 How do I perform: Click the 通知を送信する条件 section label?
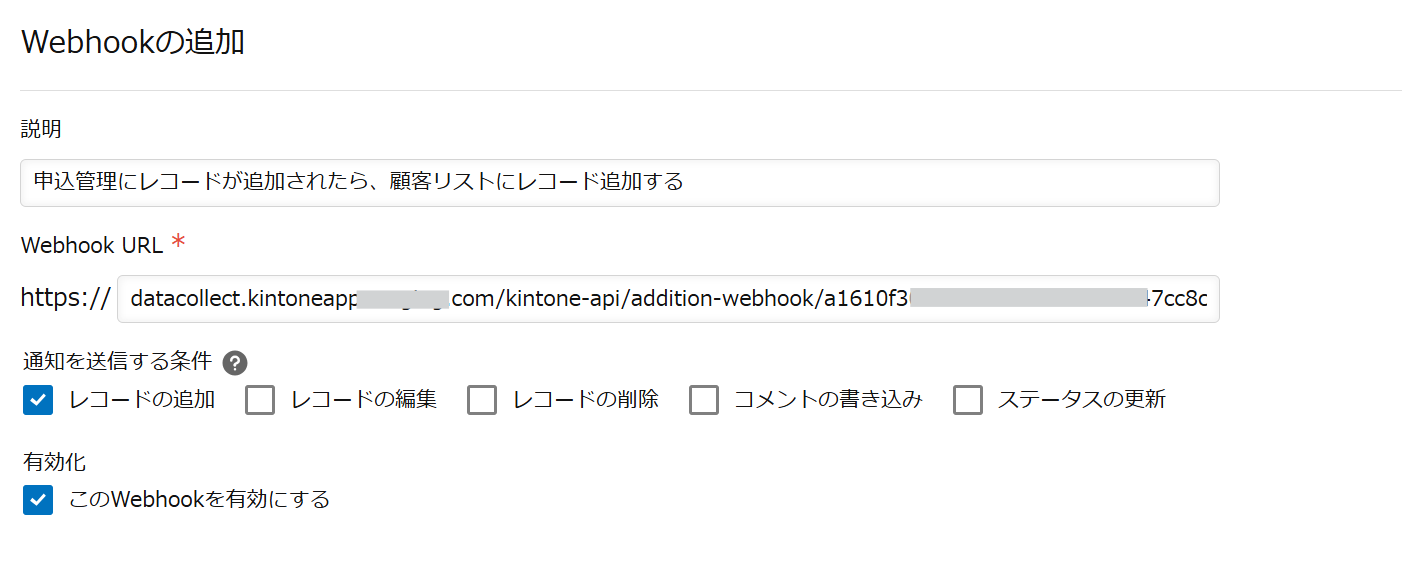pyautogui.click(x=117, y=362)
